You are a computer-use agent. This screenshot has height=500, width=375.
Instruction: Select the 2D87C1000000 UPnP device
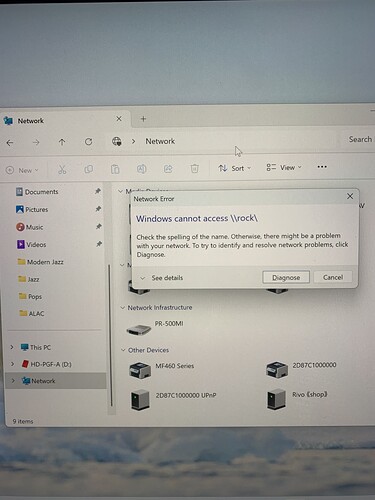tap(173, 399)
